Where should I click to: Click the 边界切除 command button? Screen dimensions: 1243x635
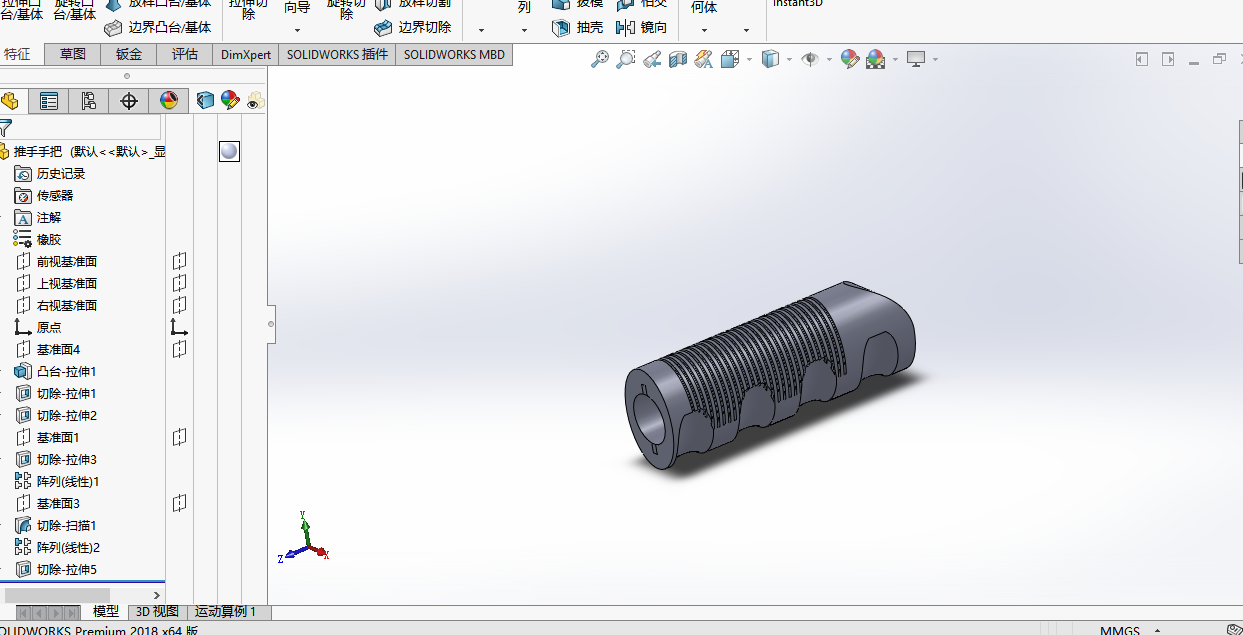[x=412, y=27]
